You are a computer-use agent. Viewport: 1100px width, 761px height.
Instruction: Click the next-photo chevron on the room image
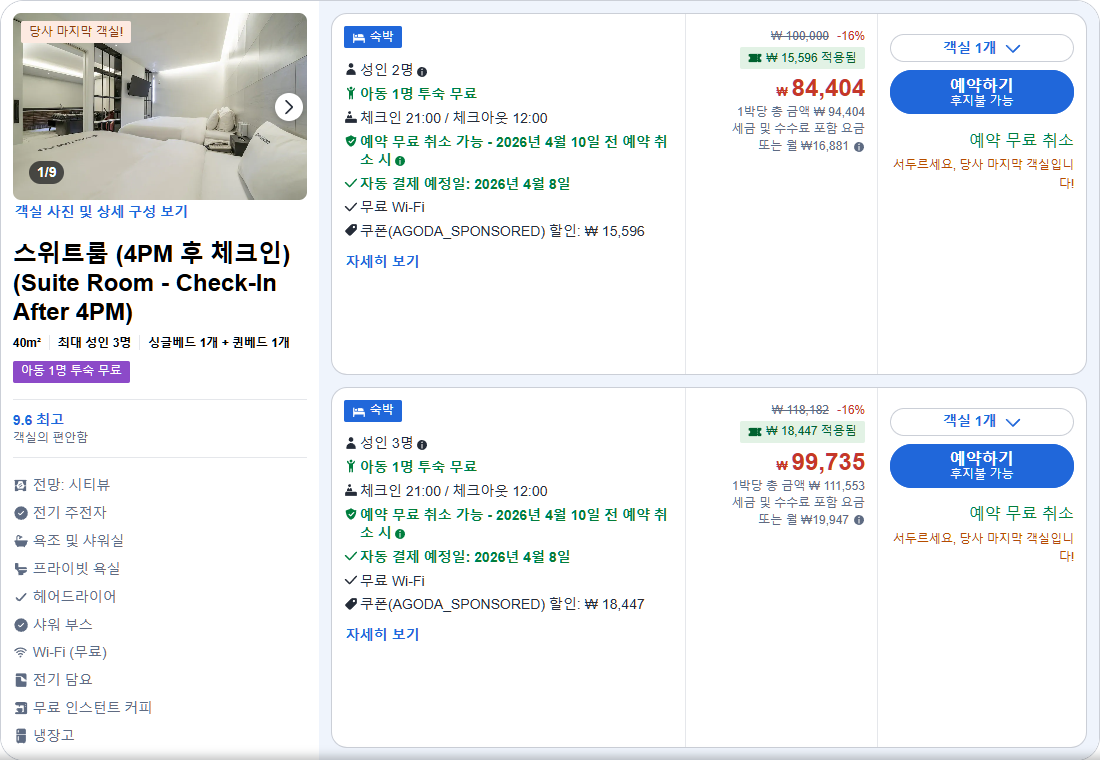tap(288, 106)
